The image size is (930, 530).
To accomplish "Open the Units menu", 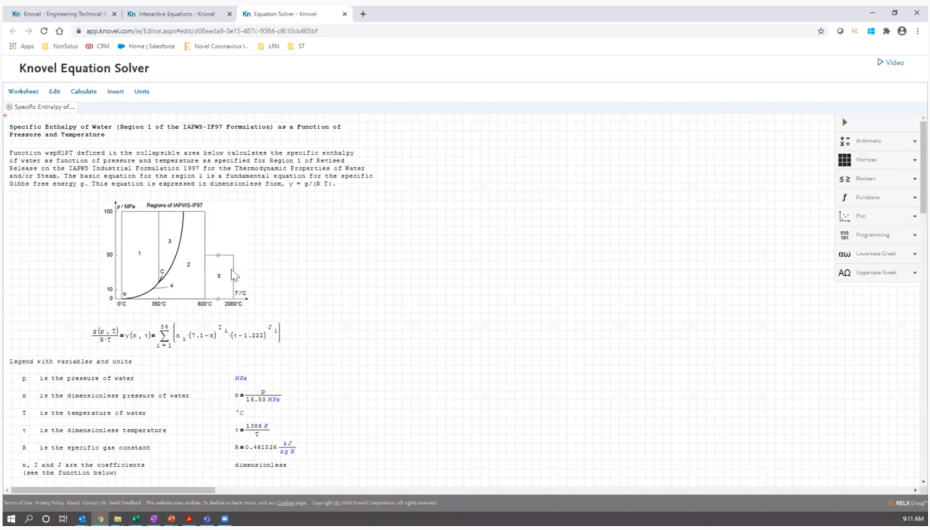I will coord(142,91).
